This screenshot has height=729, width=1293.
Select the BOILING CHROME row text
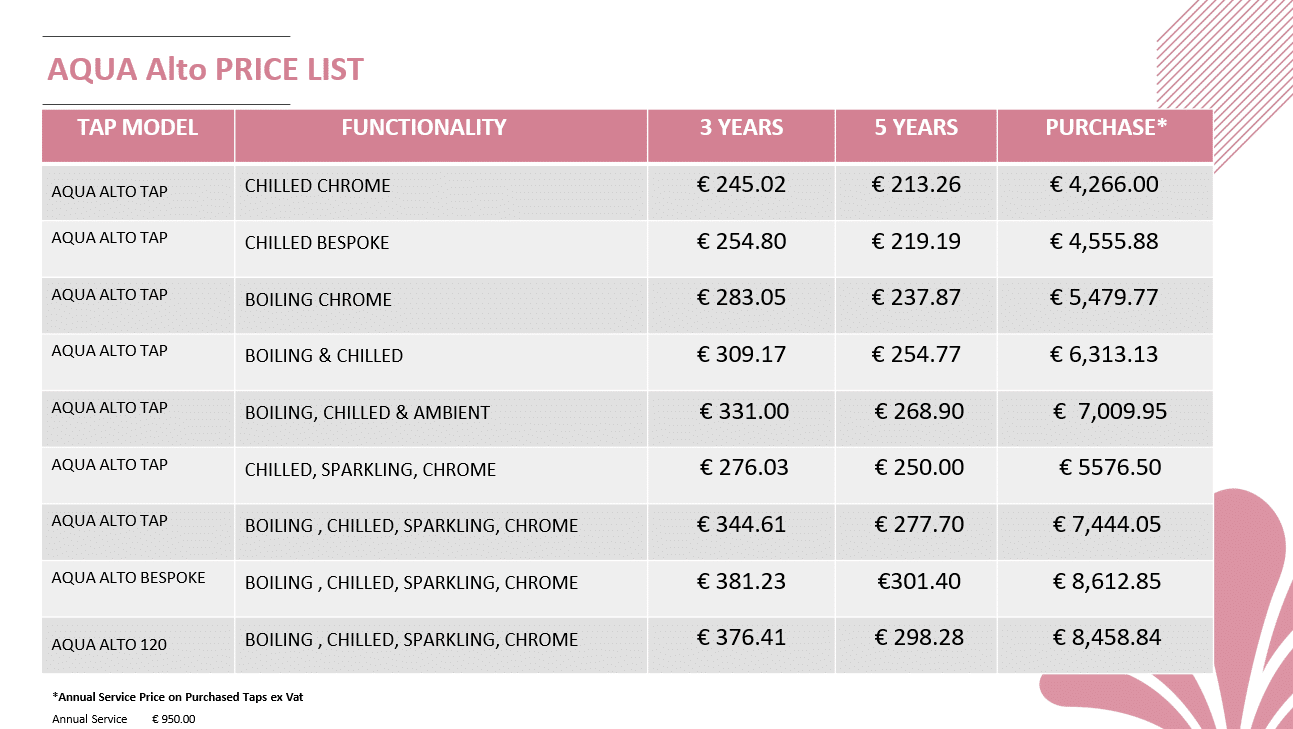point(318,300)
